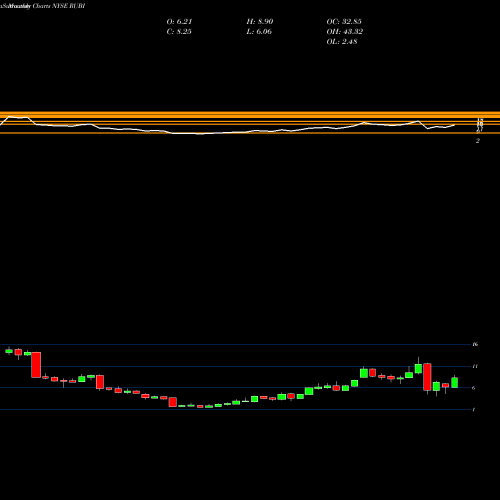Click the 'OC: 32.85' value
Image resolution: width=500 pixels, height=500 pixels.
tap(344, 22)
